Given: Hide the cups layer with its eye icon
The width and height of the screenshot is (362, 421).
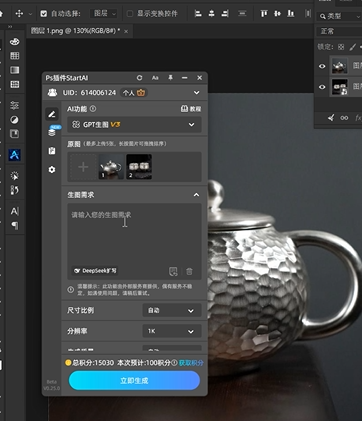Looking at the screenshot, I should [x=322, y=87].
